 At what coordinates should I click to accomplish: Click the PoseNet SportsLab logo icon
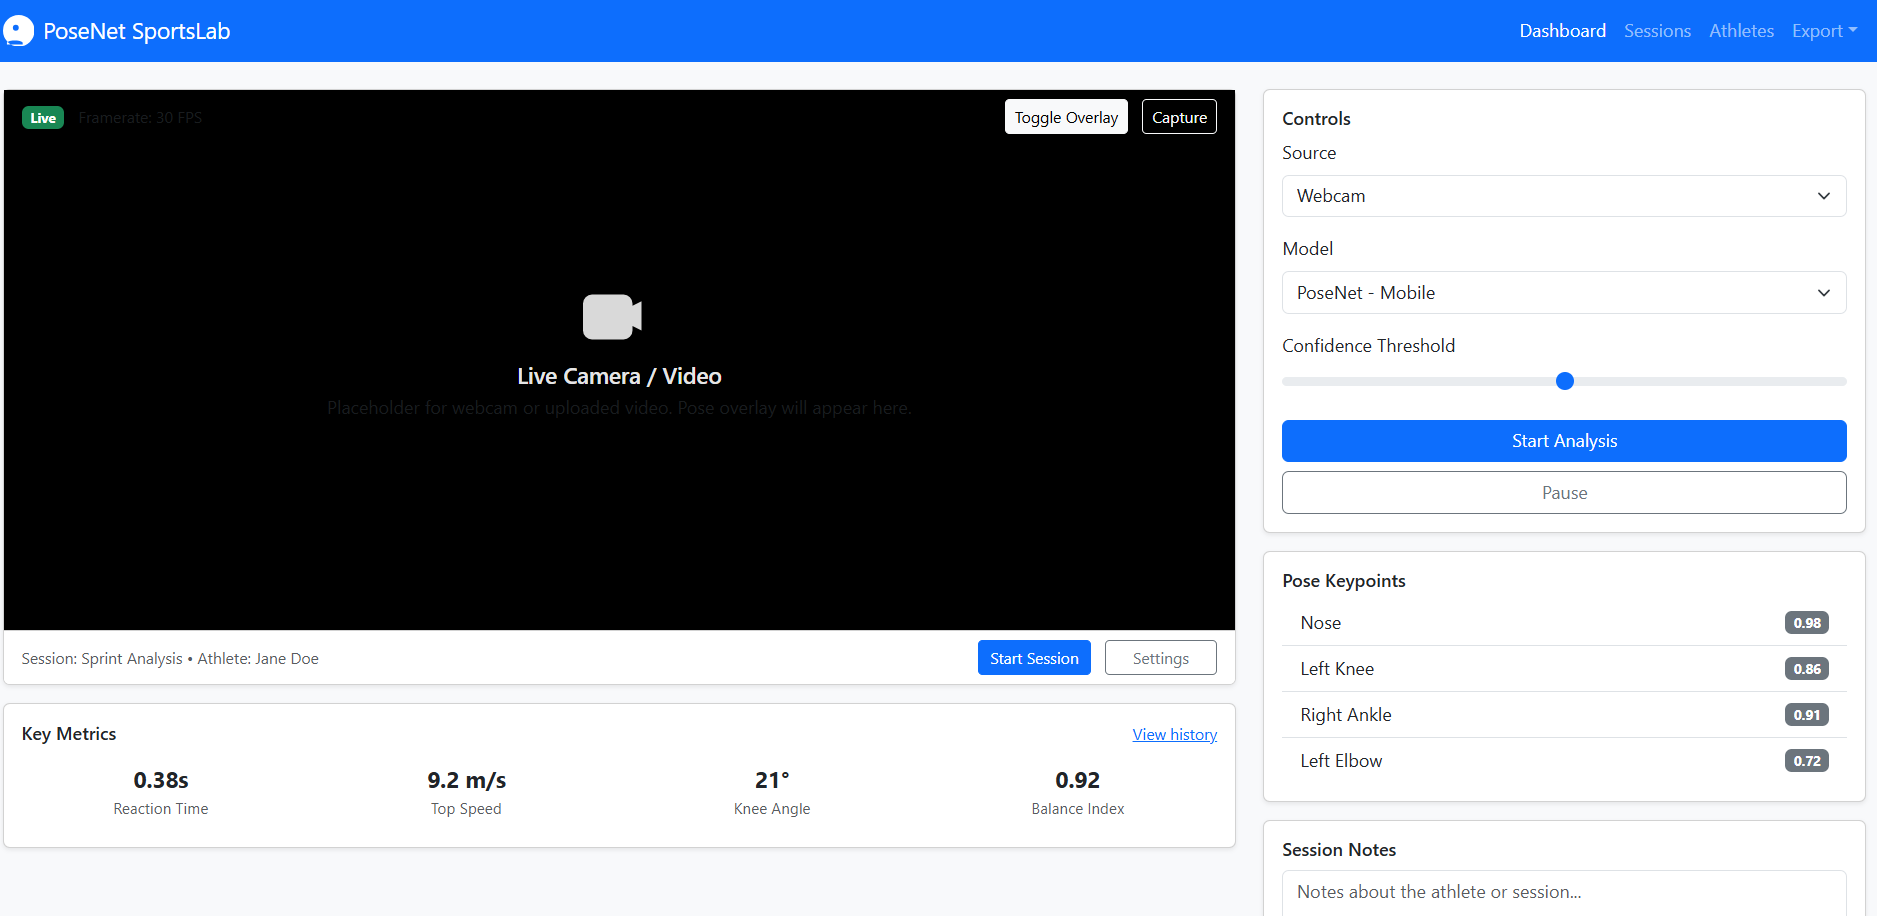pos(18,31)
